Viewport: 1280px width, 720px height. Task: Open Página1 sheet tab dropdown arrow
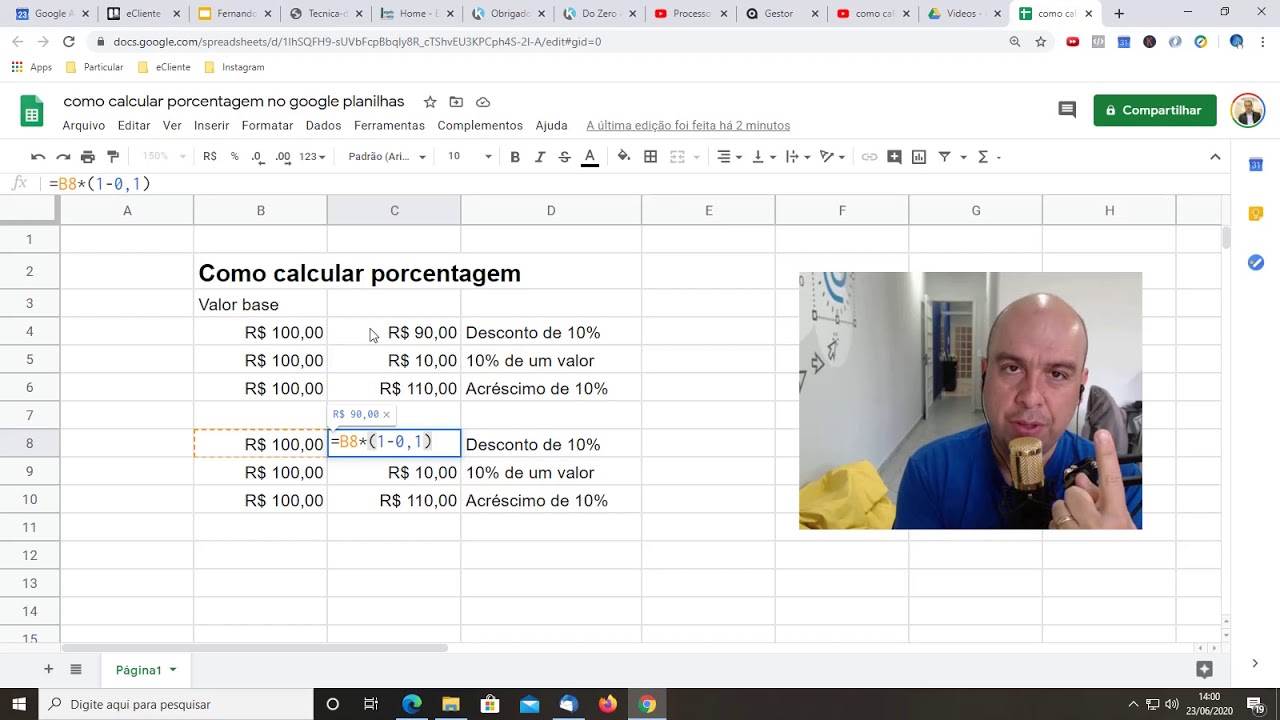(173, 670)
